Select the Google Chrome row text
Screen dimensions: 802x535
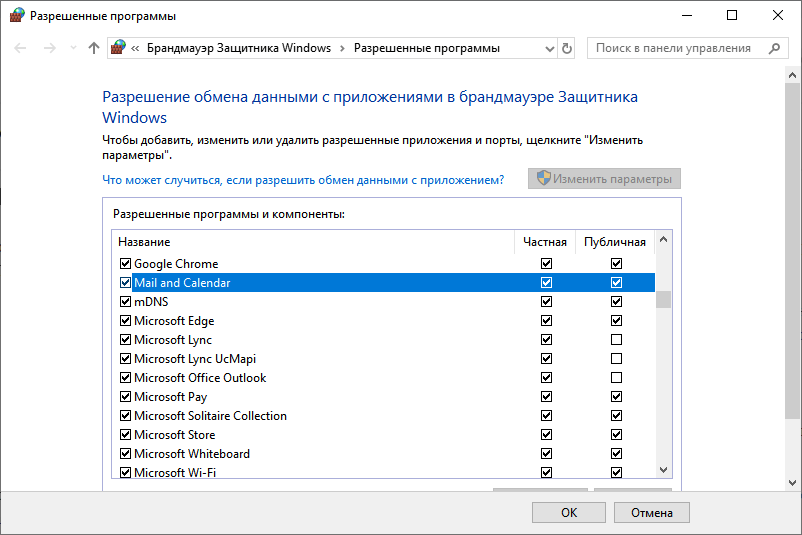pos(176,264)
